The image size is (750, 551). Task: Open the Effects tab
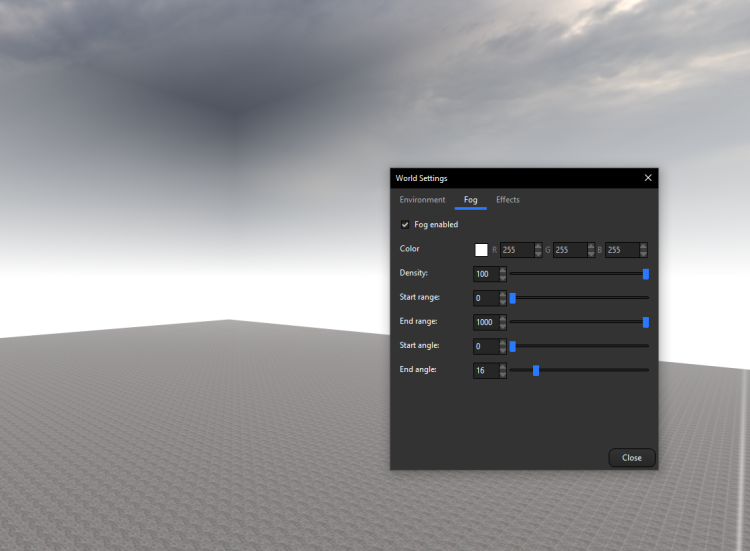[x=508, y=200]
